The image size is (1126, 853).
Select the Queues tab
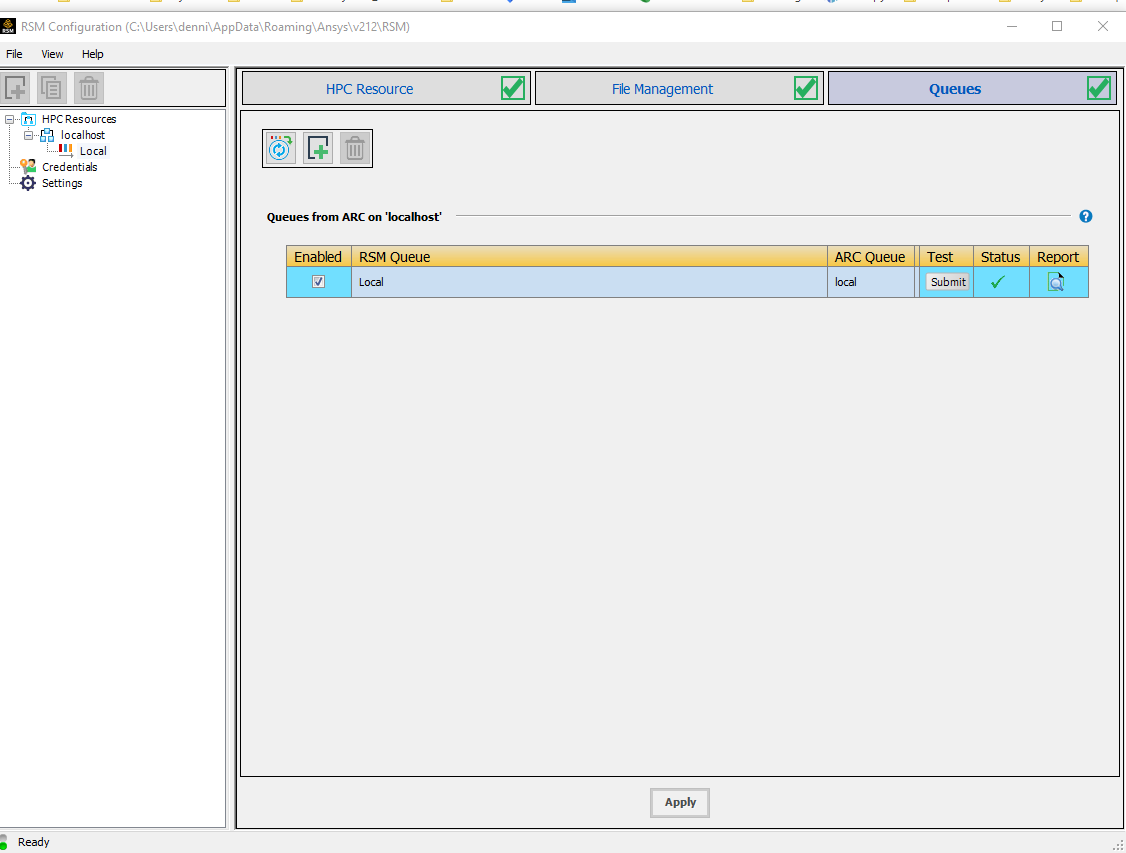(x=972, y=88)
